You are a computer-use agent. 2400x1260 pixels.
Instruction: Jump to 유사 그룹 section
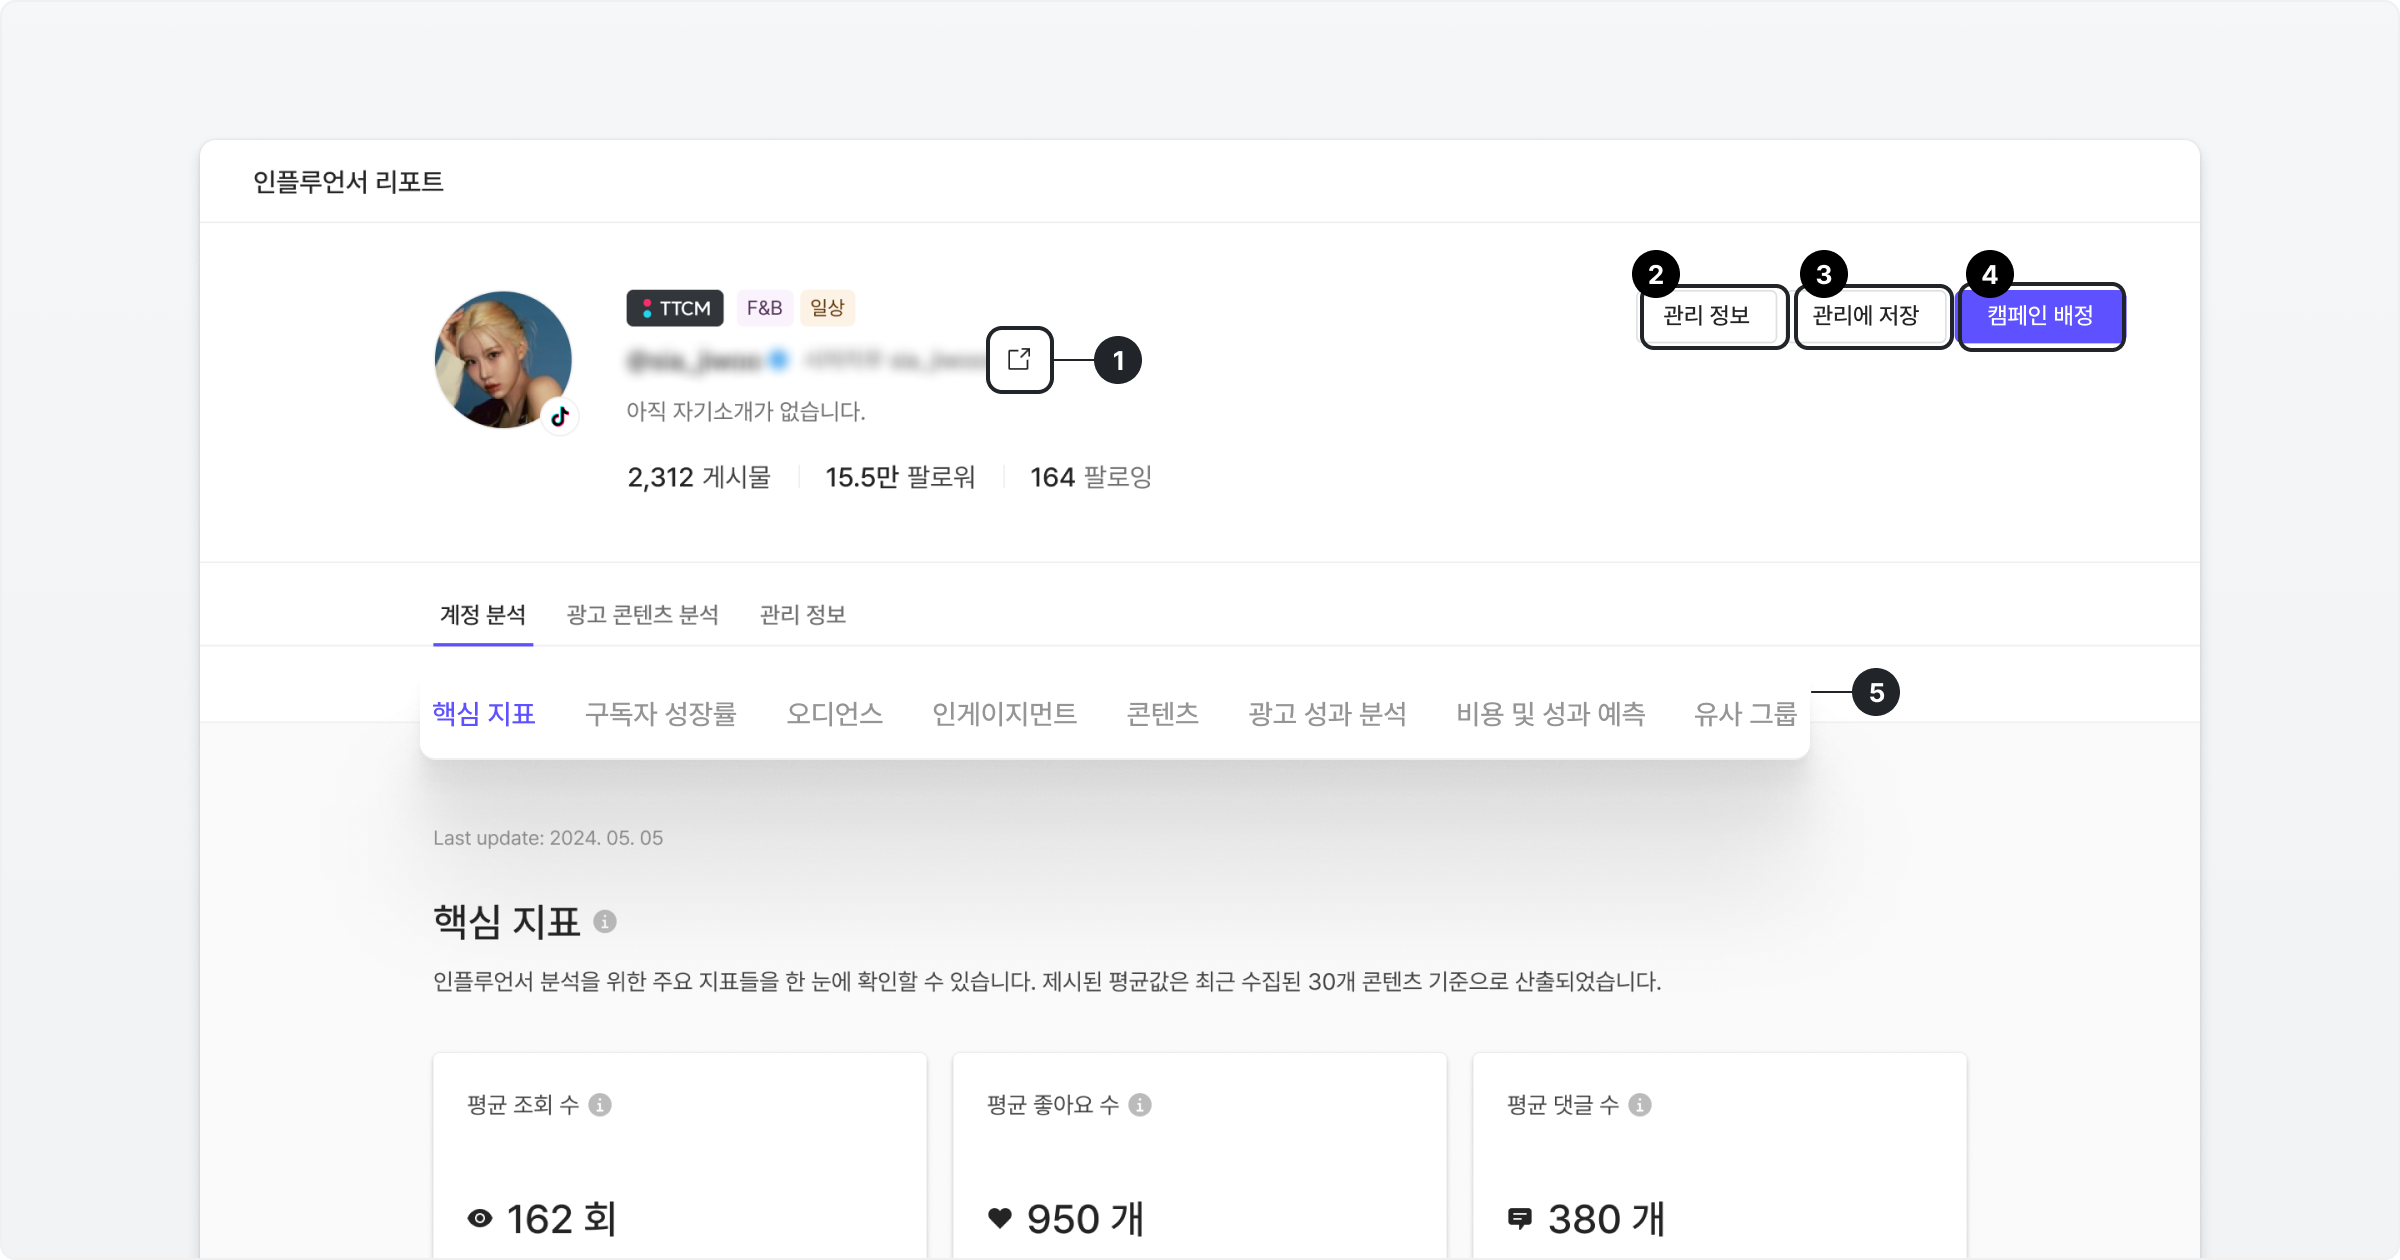[1746, 714]
